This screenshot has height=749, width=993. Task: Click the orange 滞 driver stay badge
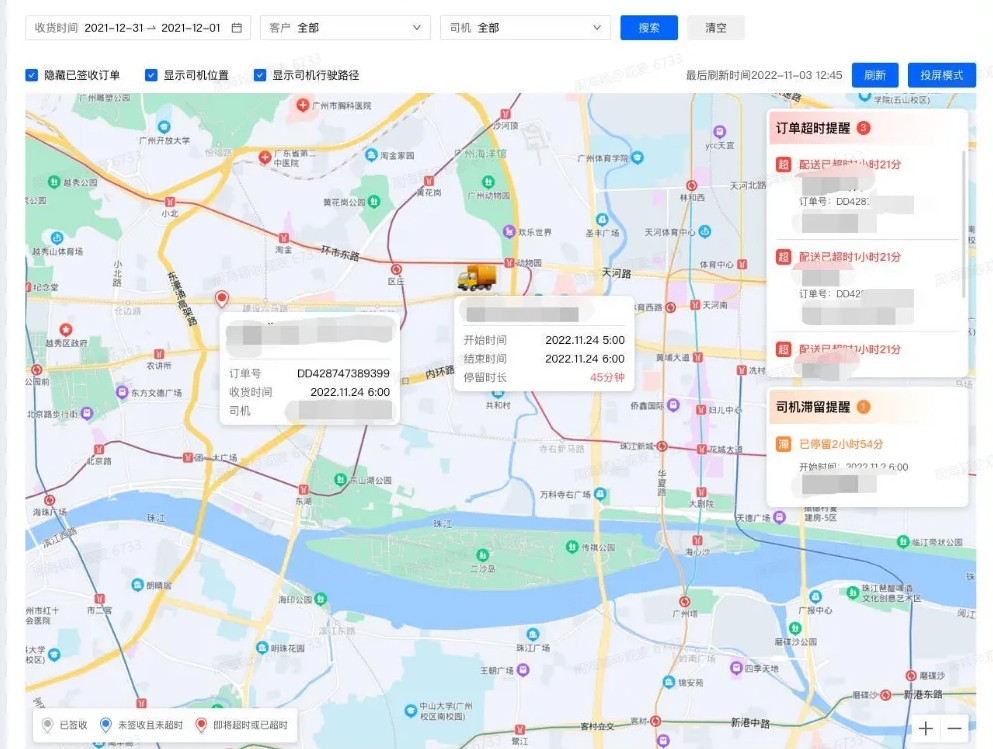784,444
